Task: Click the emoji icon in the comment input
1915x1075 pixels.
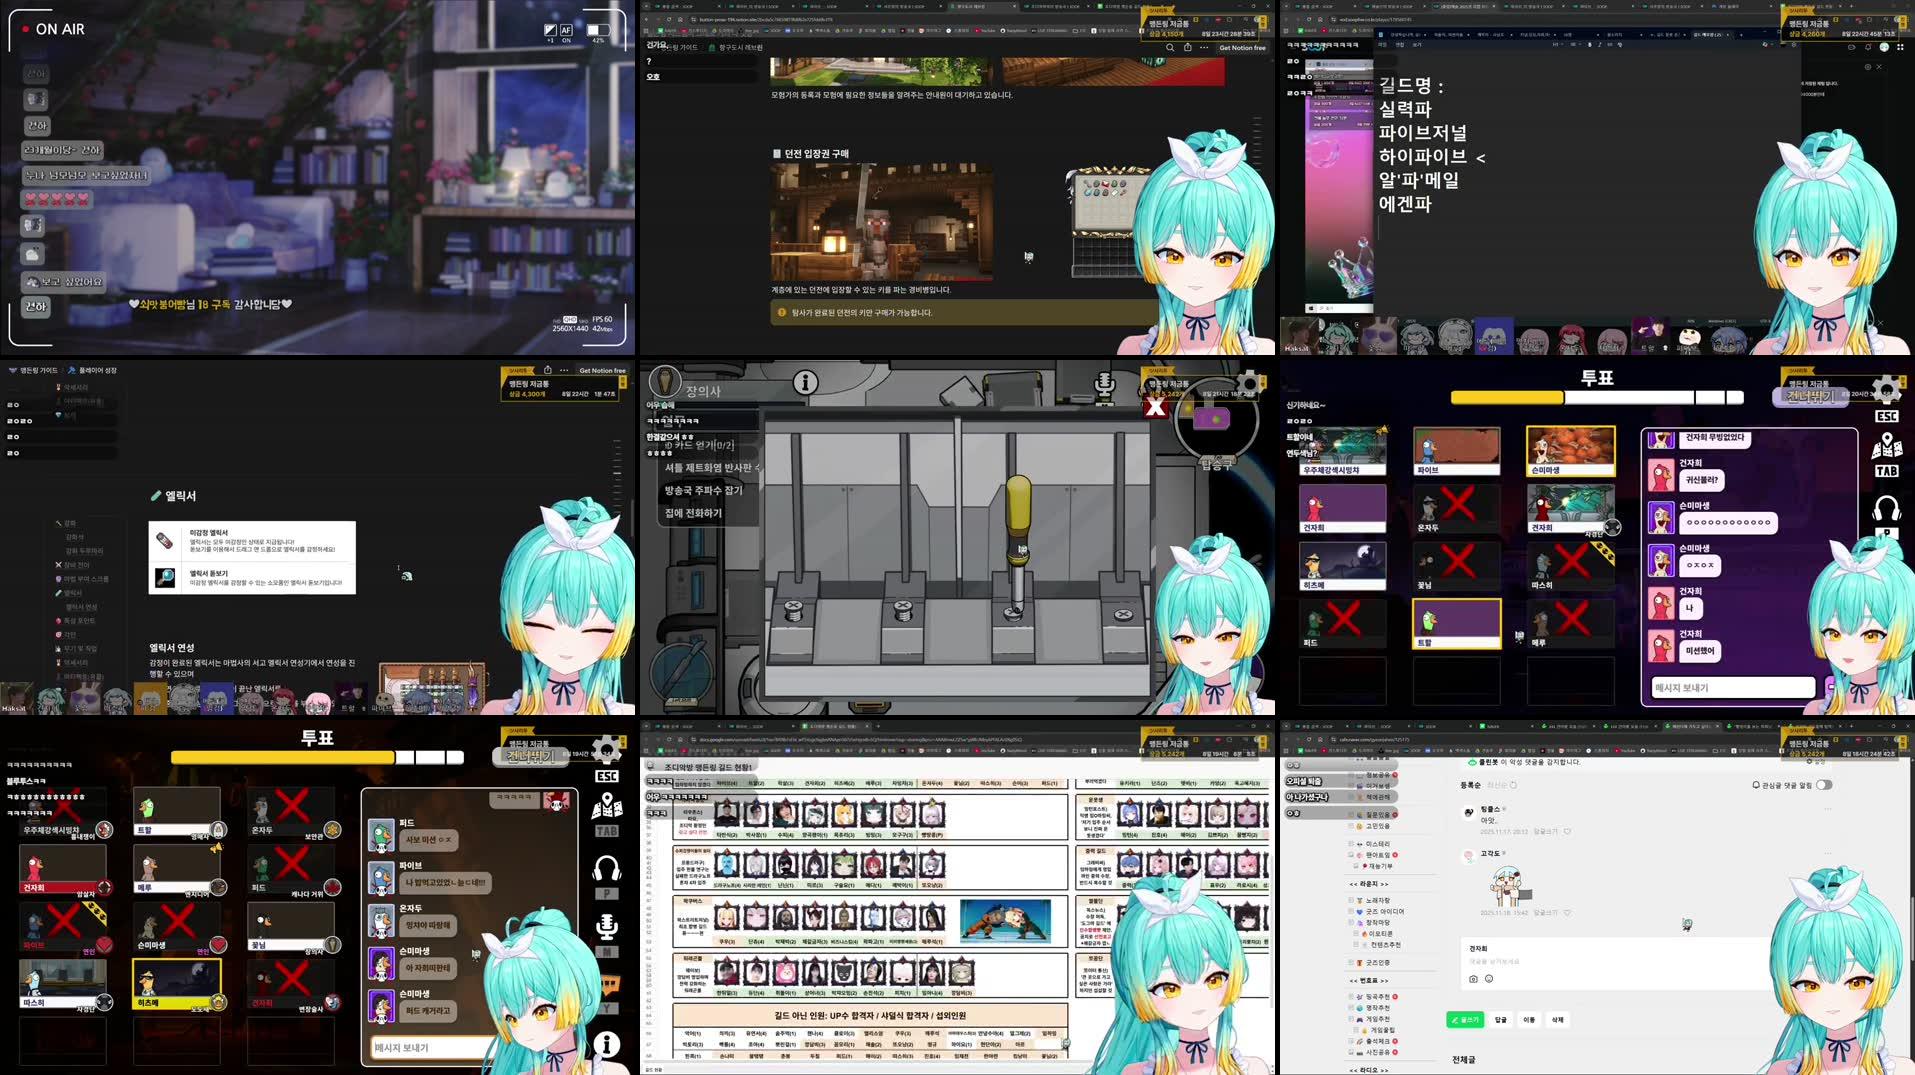Action: pos(1489,978)
